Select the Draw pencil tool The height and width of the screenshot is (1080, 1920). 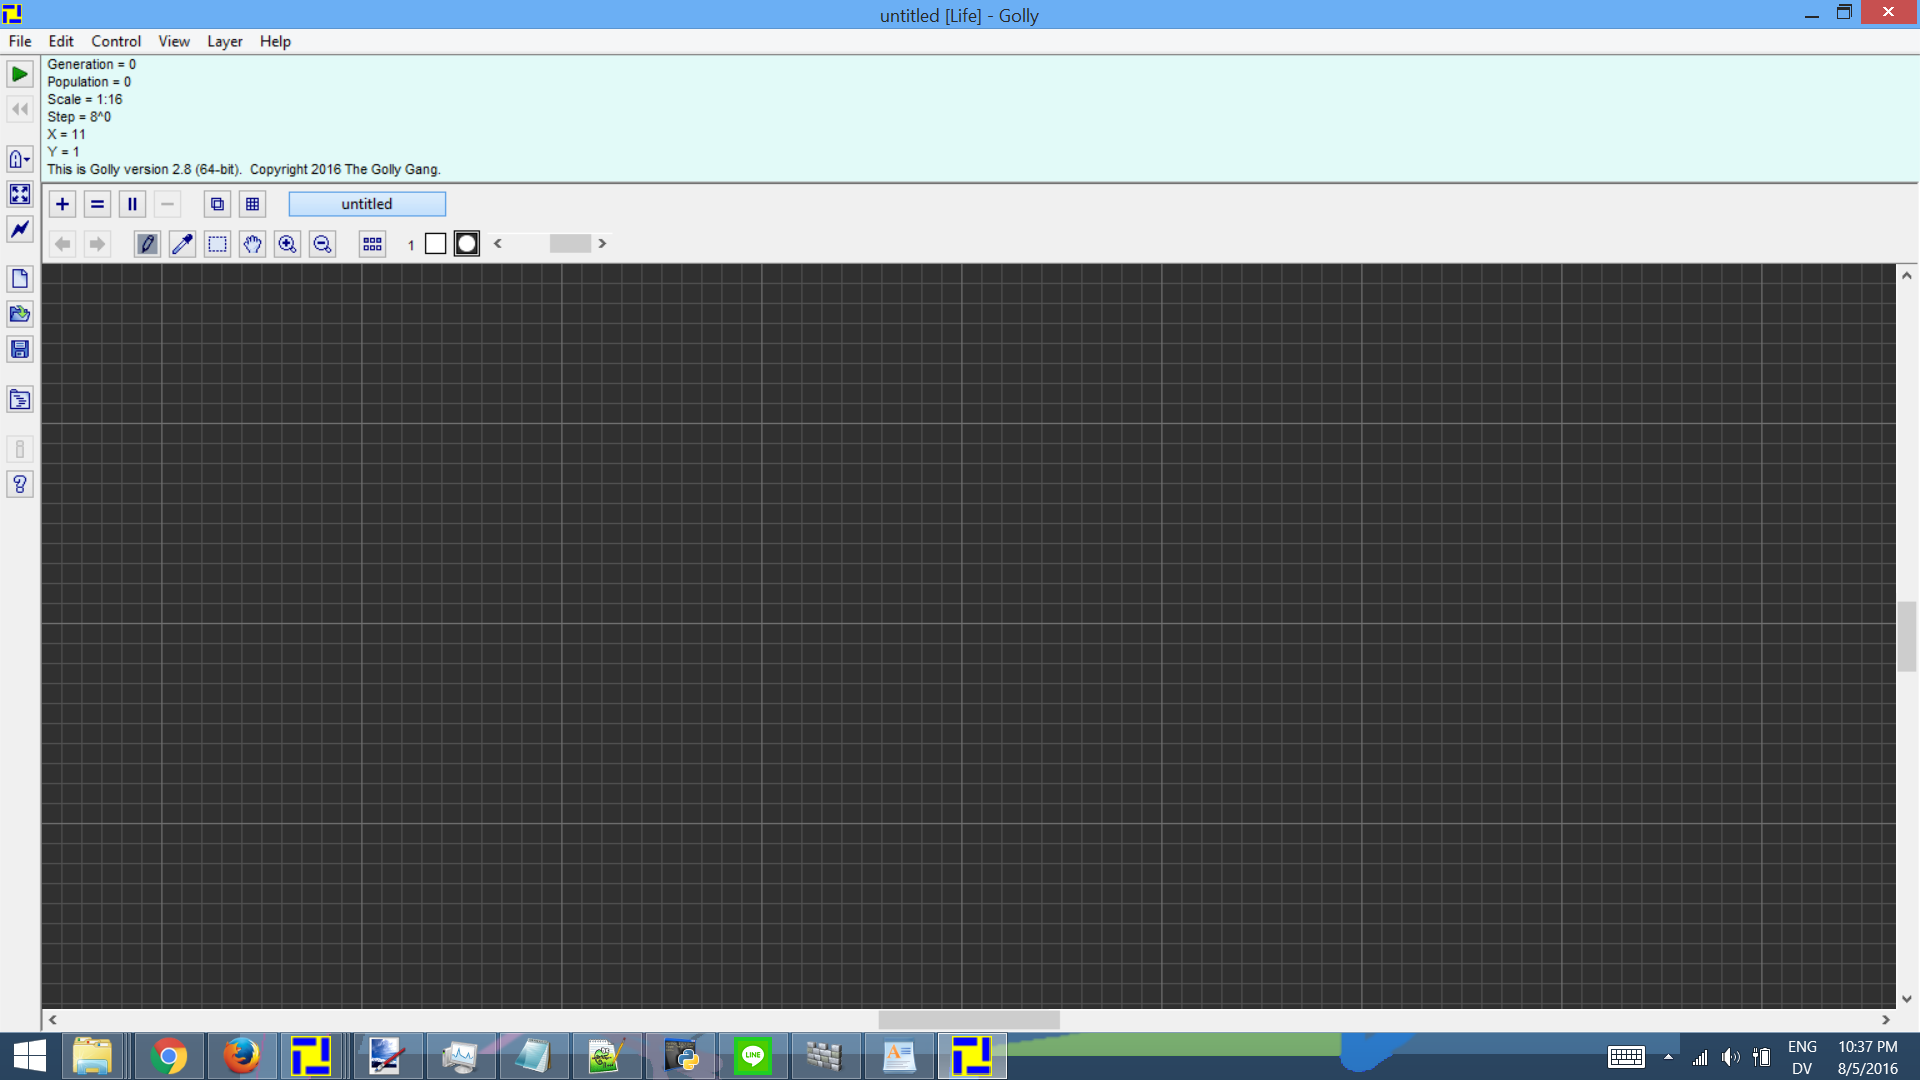(x=147, y=244)
